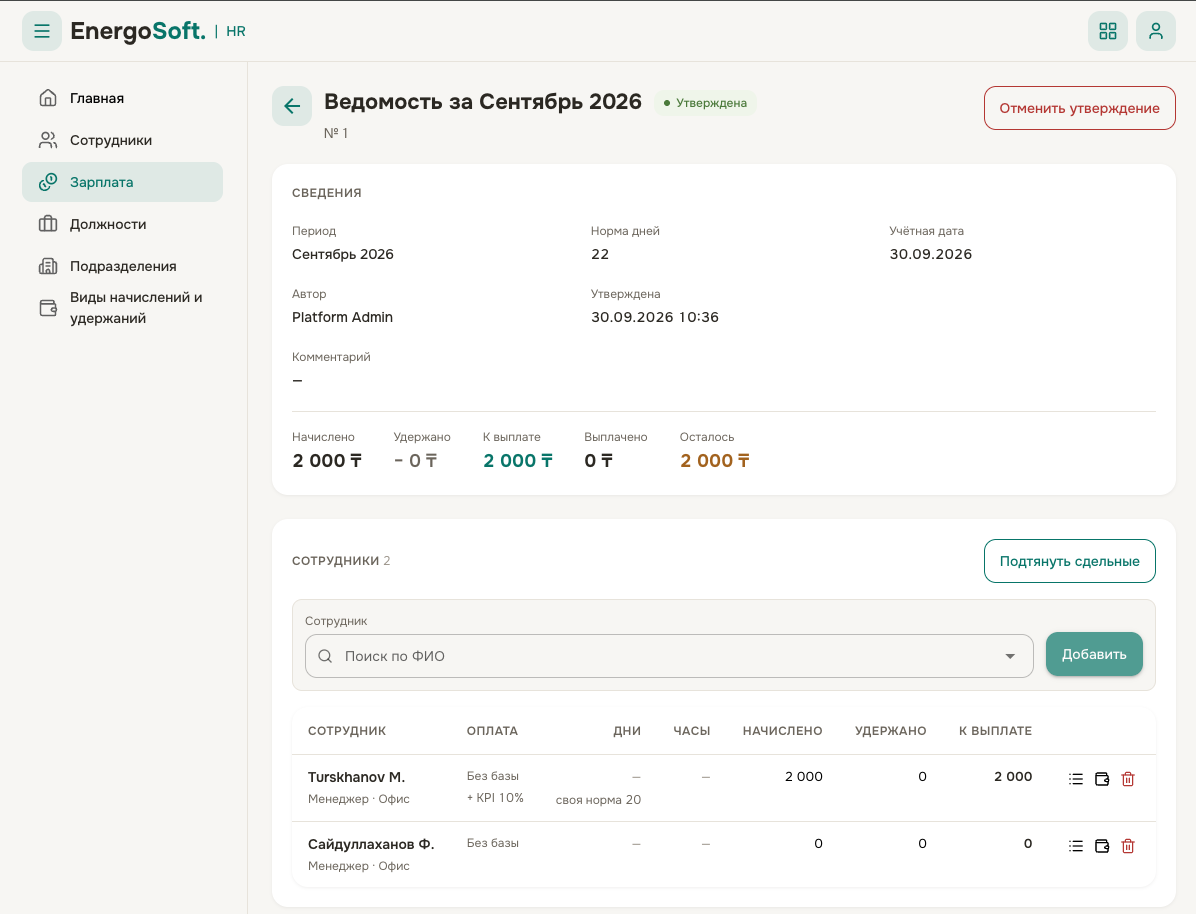Click the search magnifier icon in employee field
The height and width of the screenshot is (914, 1196).
tap(325, 656)
